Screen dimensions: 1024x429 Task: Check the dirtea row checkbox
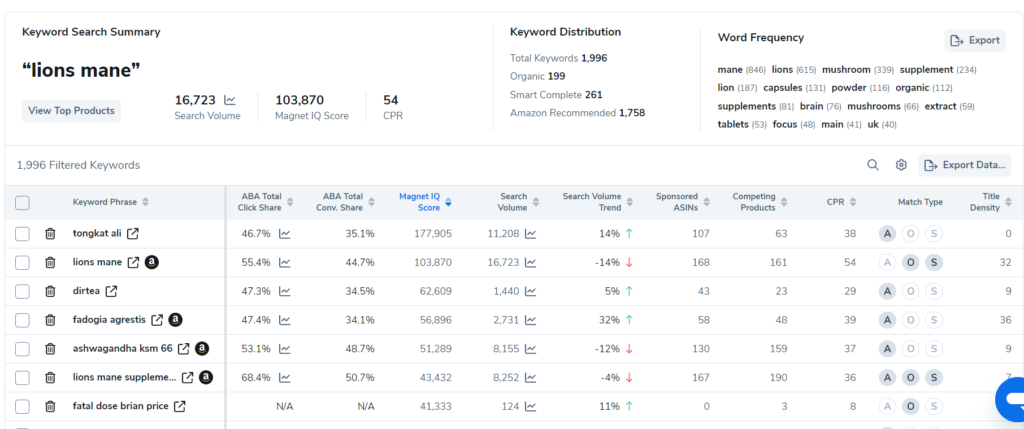tap(22, 291)
